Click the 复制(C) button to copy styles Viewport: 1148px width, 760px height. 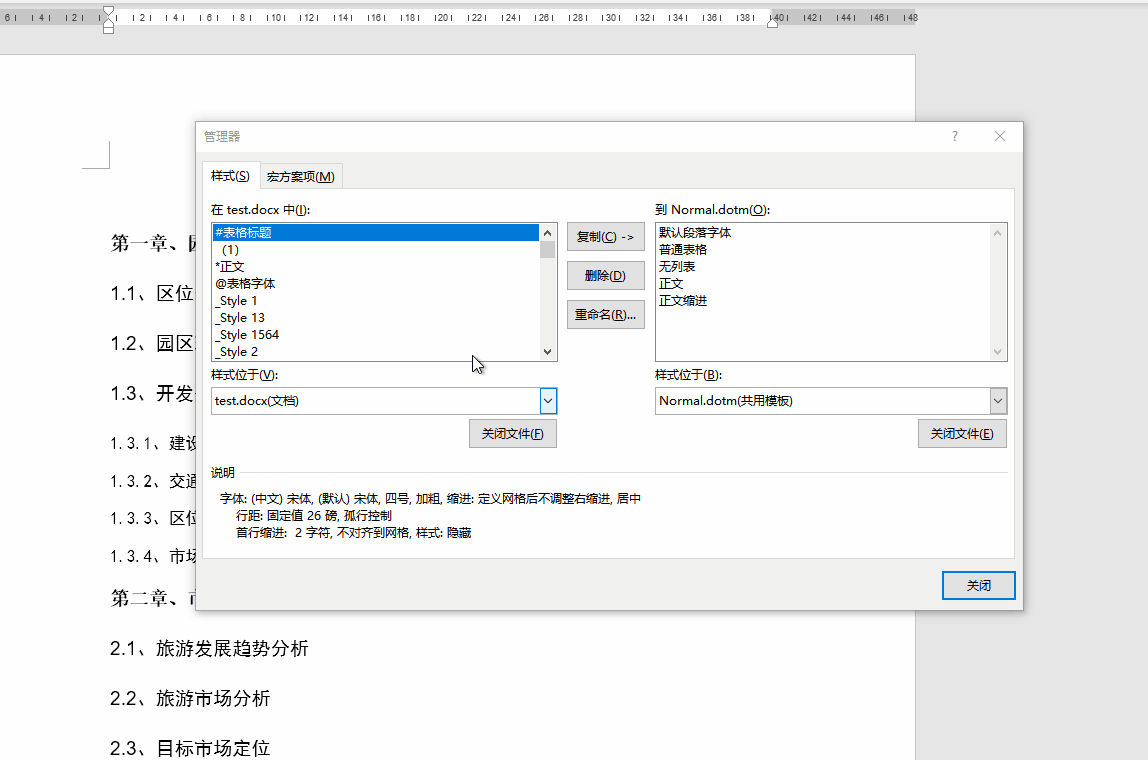pos(605,236)
